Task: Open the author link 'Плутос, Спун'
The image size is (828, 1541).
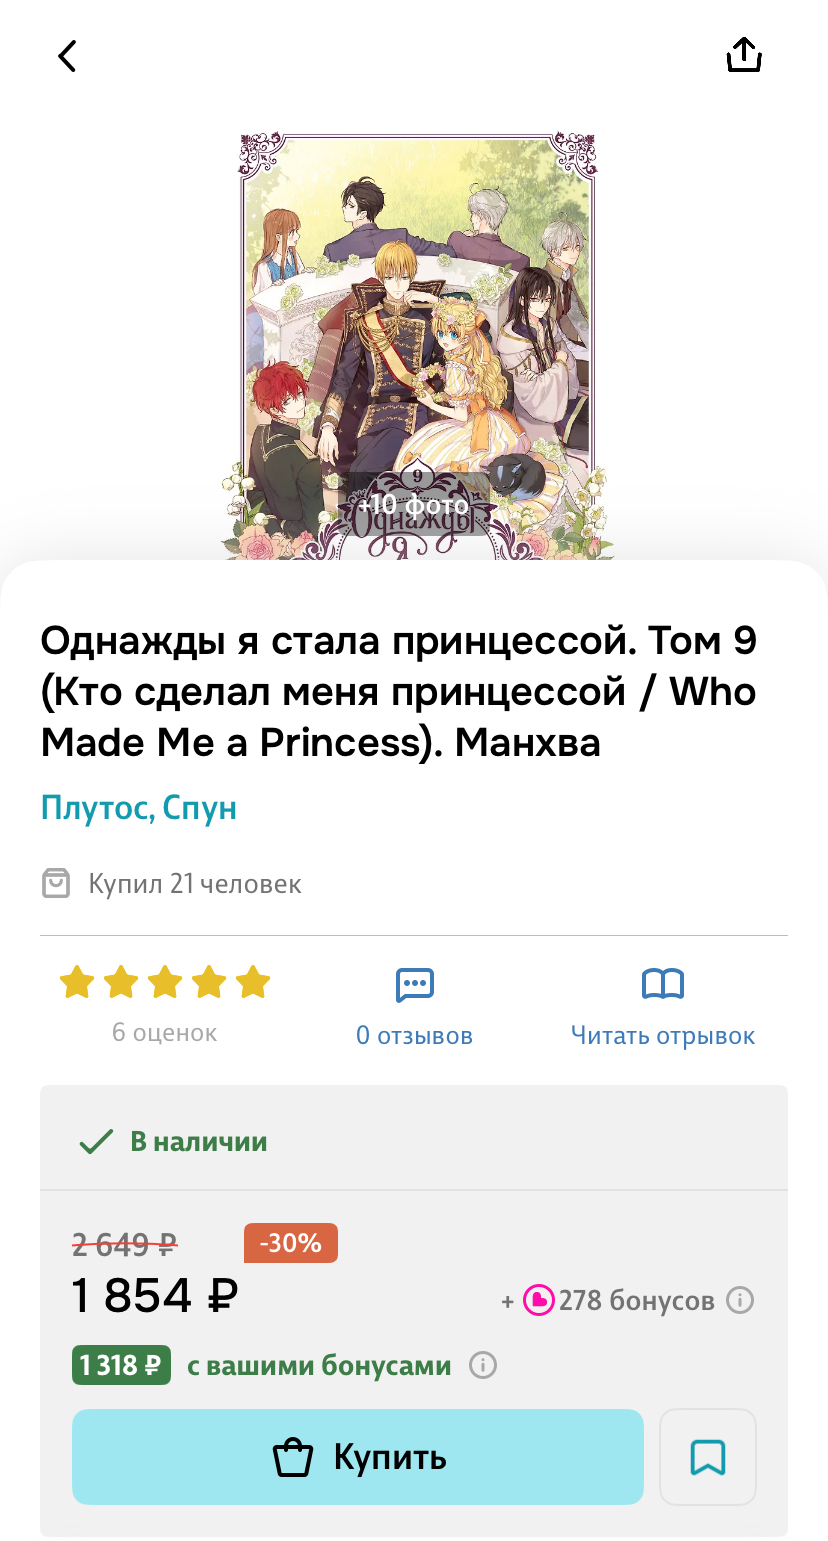Action: pos(139,807)
